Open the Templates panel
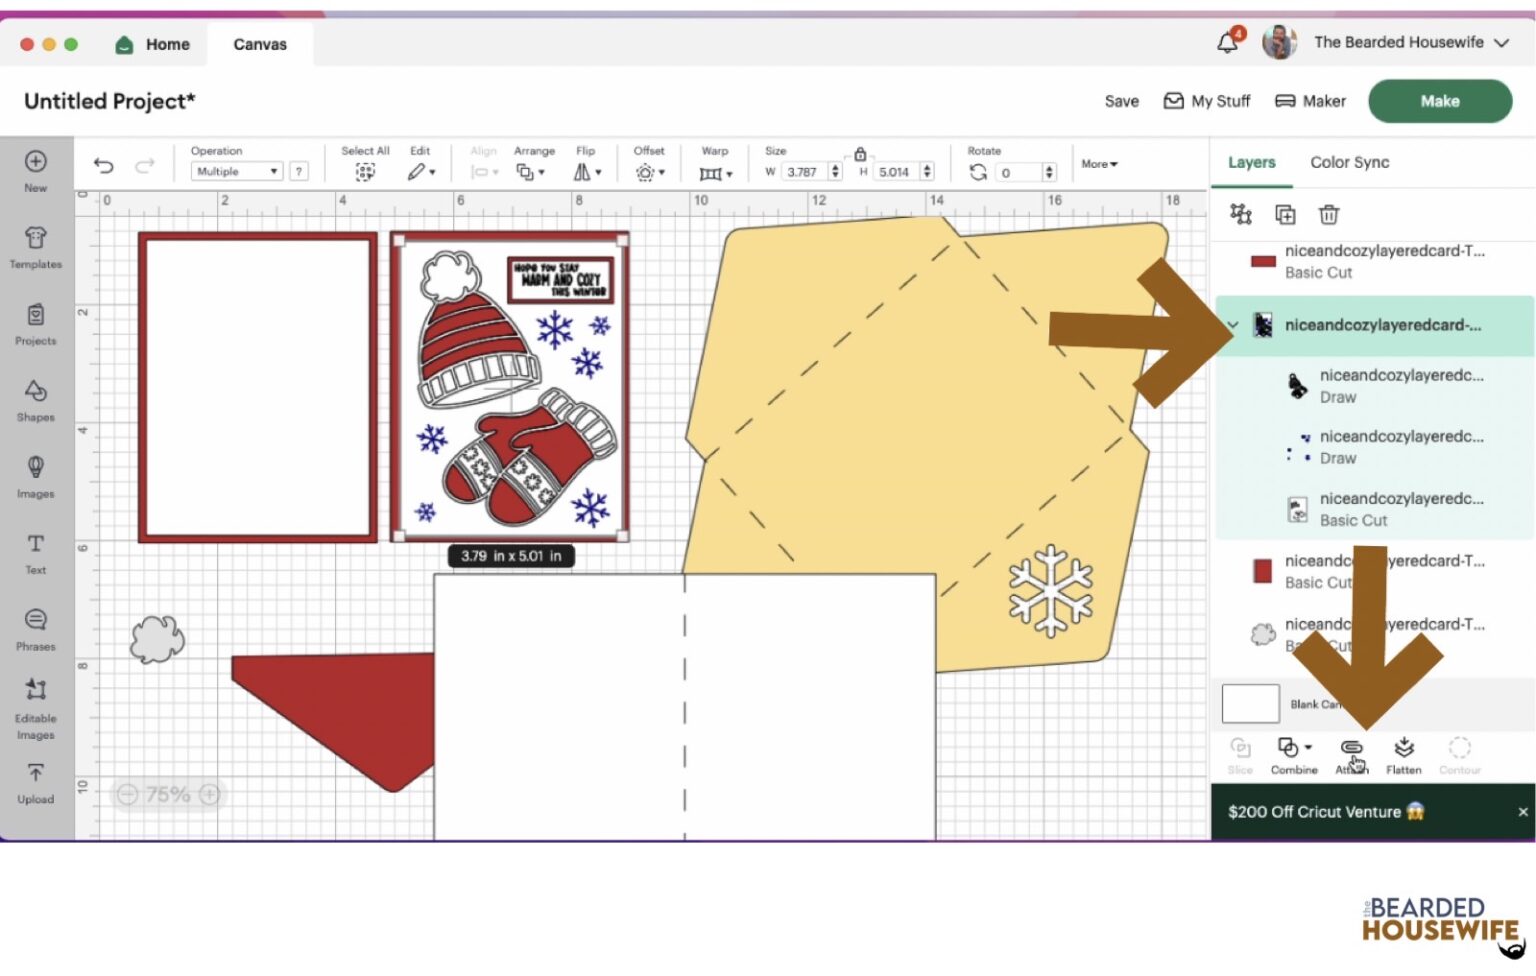 click(x=35, y=246)
